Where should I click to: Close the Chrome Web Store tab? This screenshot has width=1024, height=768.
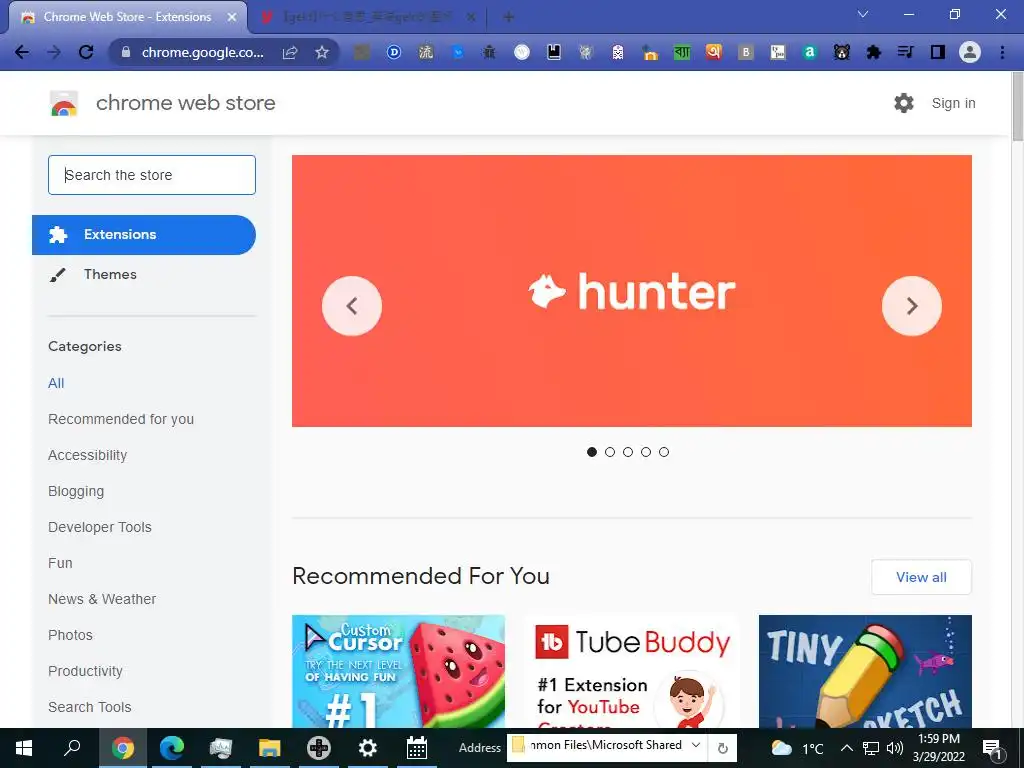click(x=232, y=17)
